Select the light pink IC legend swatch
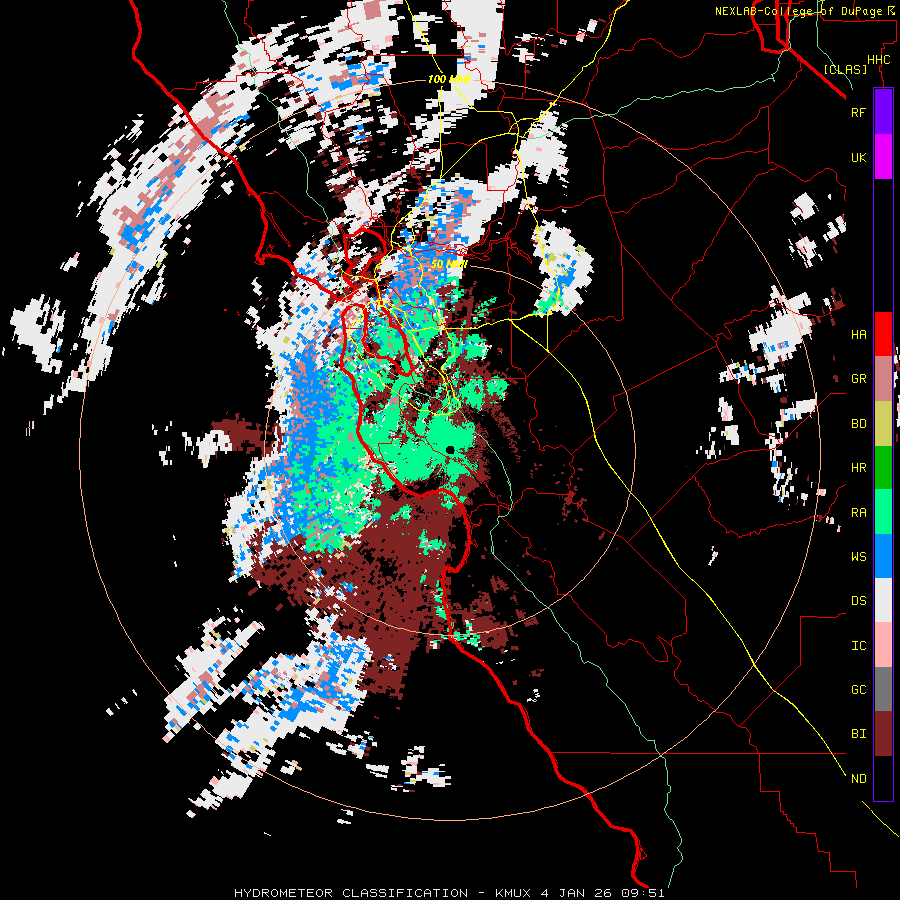The height and width of the screenshot is (900, 900). click(883, 645)
